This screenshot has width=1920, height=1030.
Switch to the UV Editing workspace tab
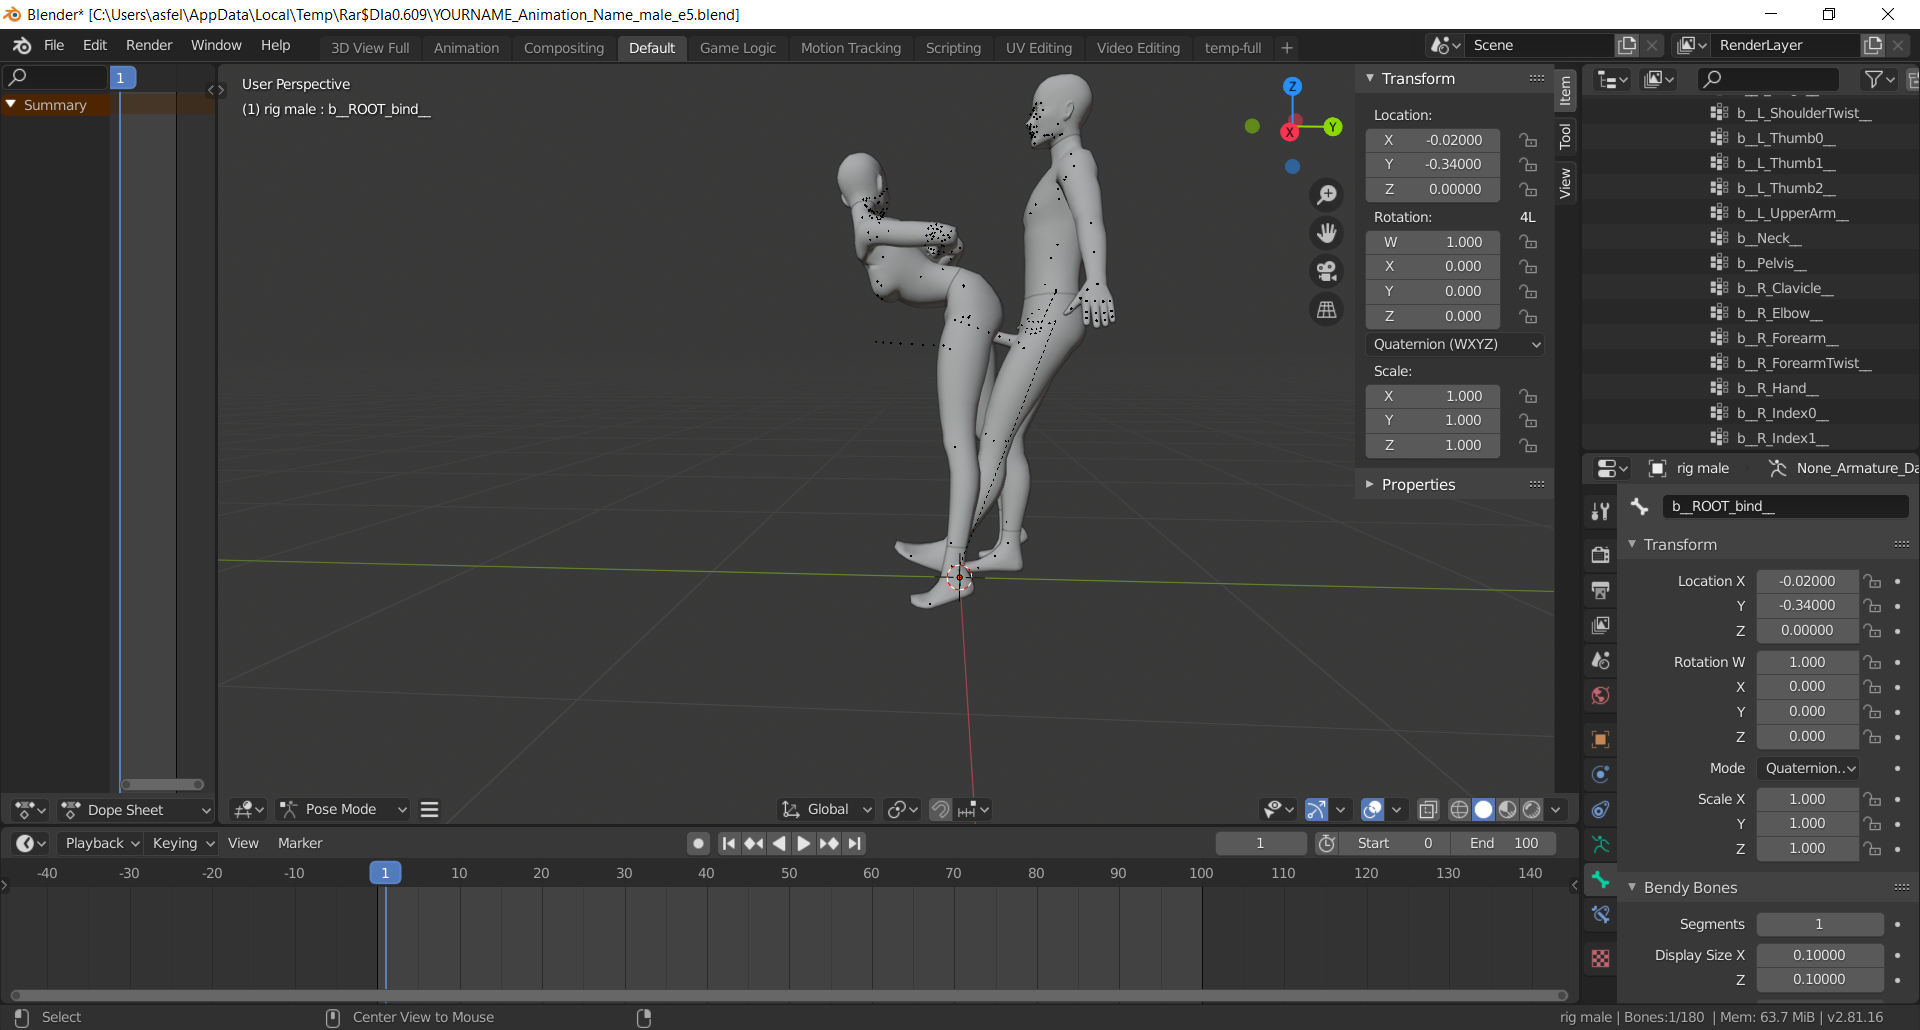(1038, 48)
